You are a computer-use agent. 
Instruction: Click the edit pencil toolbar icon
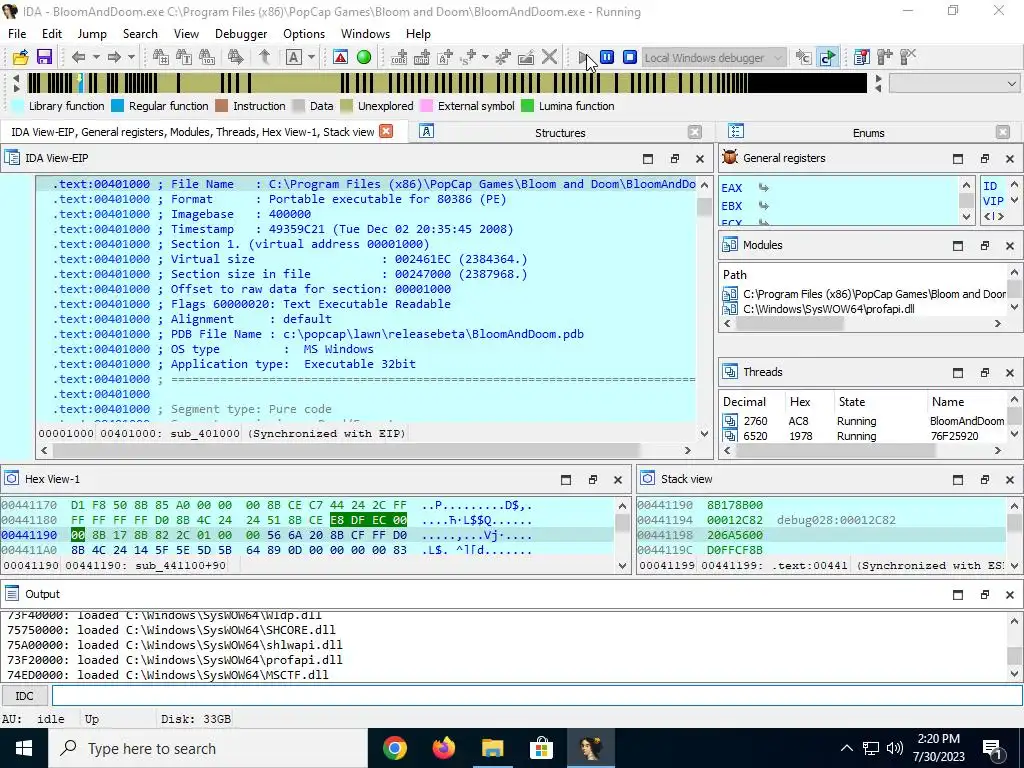[526, 57]
